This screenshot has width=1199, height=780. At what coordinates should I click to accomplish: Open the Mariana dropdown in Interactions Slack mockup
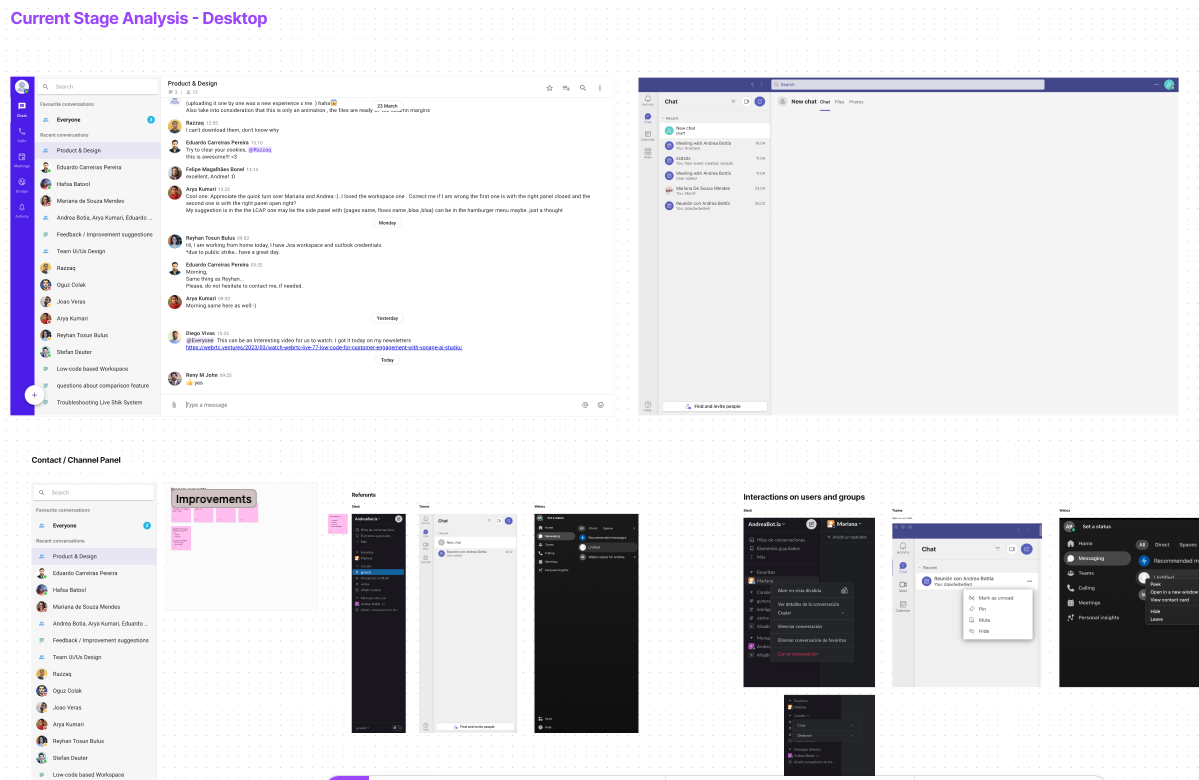pyautogui.click(x=847, y=524)
